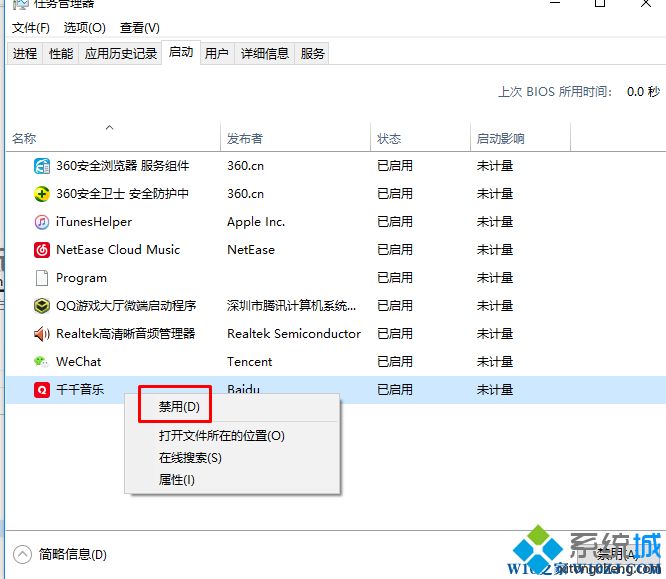Image resolution: width=666 pixels, height=579 pixels.
Task: Select the QQ游戏大厅微端启动程序 entry name
Action: 126,305
